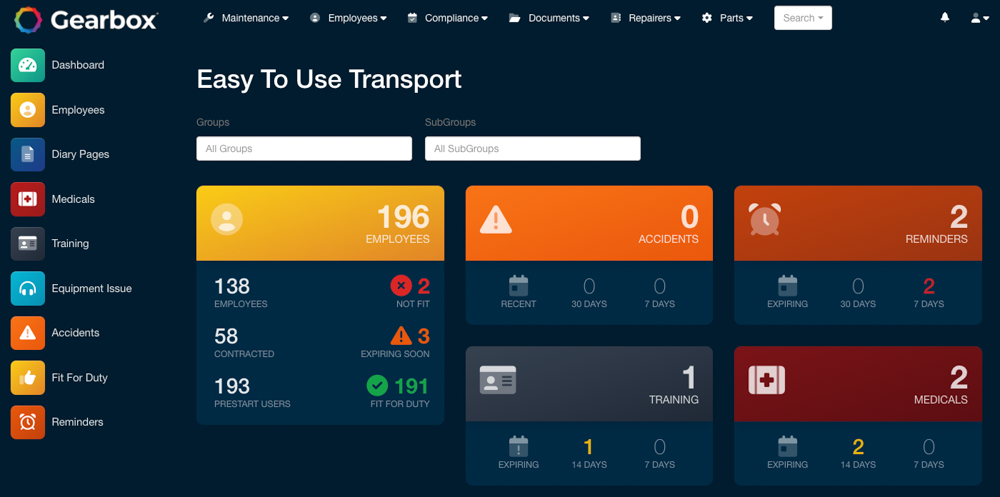Viewport: 1000px width, 497px height.
Task: Click the Gearbox logo
Action: click(x=86, y=20)
